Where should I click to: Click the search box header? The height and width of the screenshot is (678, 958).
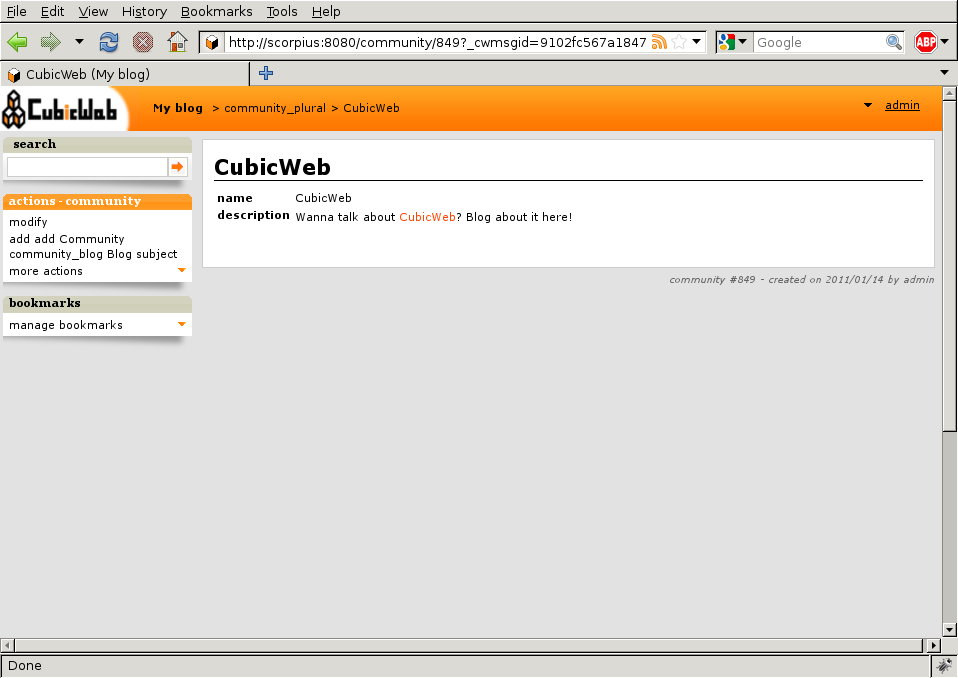[x=98, y=145]
